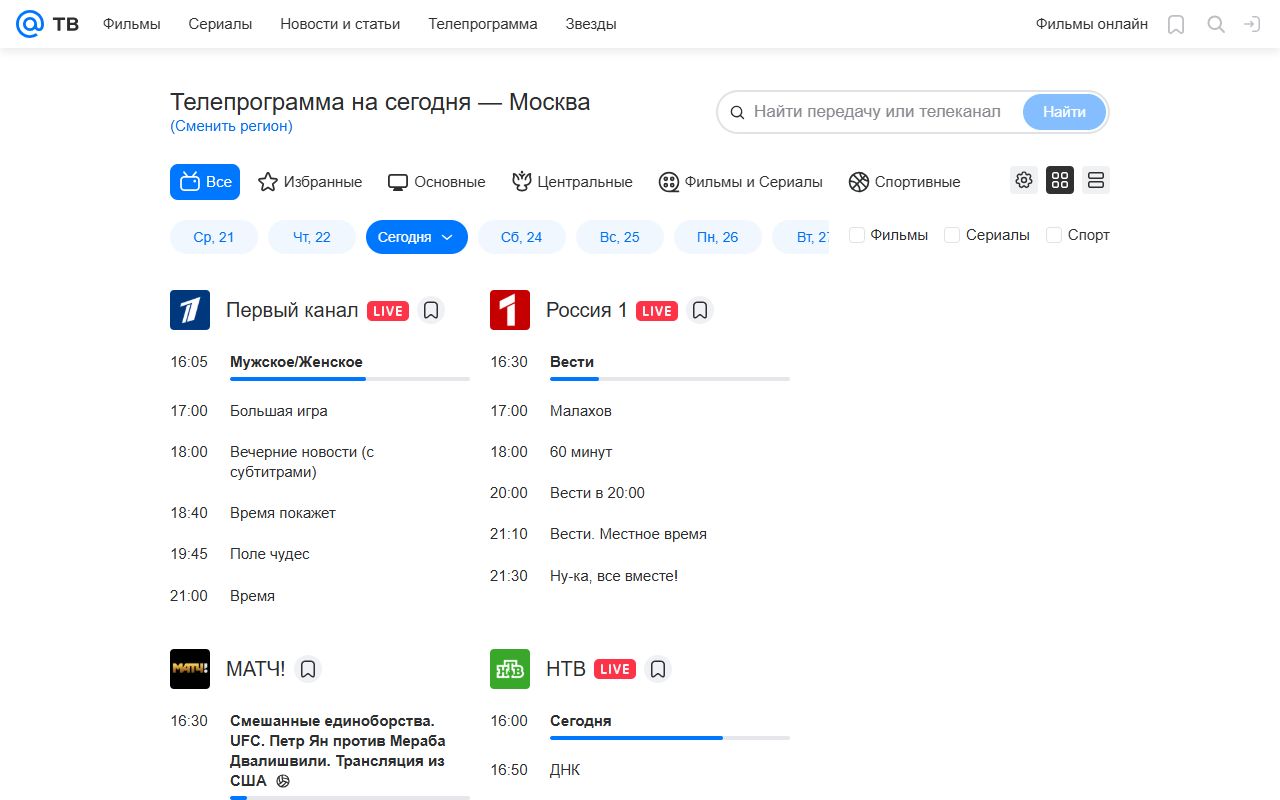The height and width of the screenshot is (800, 1280).
Task: Click LIVE badge next to Россия 1
Action: point(657,311)
